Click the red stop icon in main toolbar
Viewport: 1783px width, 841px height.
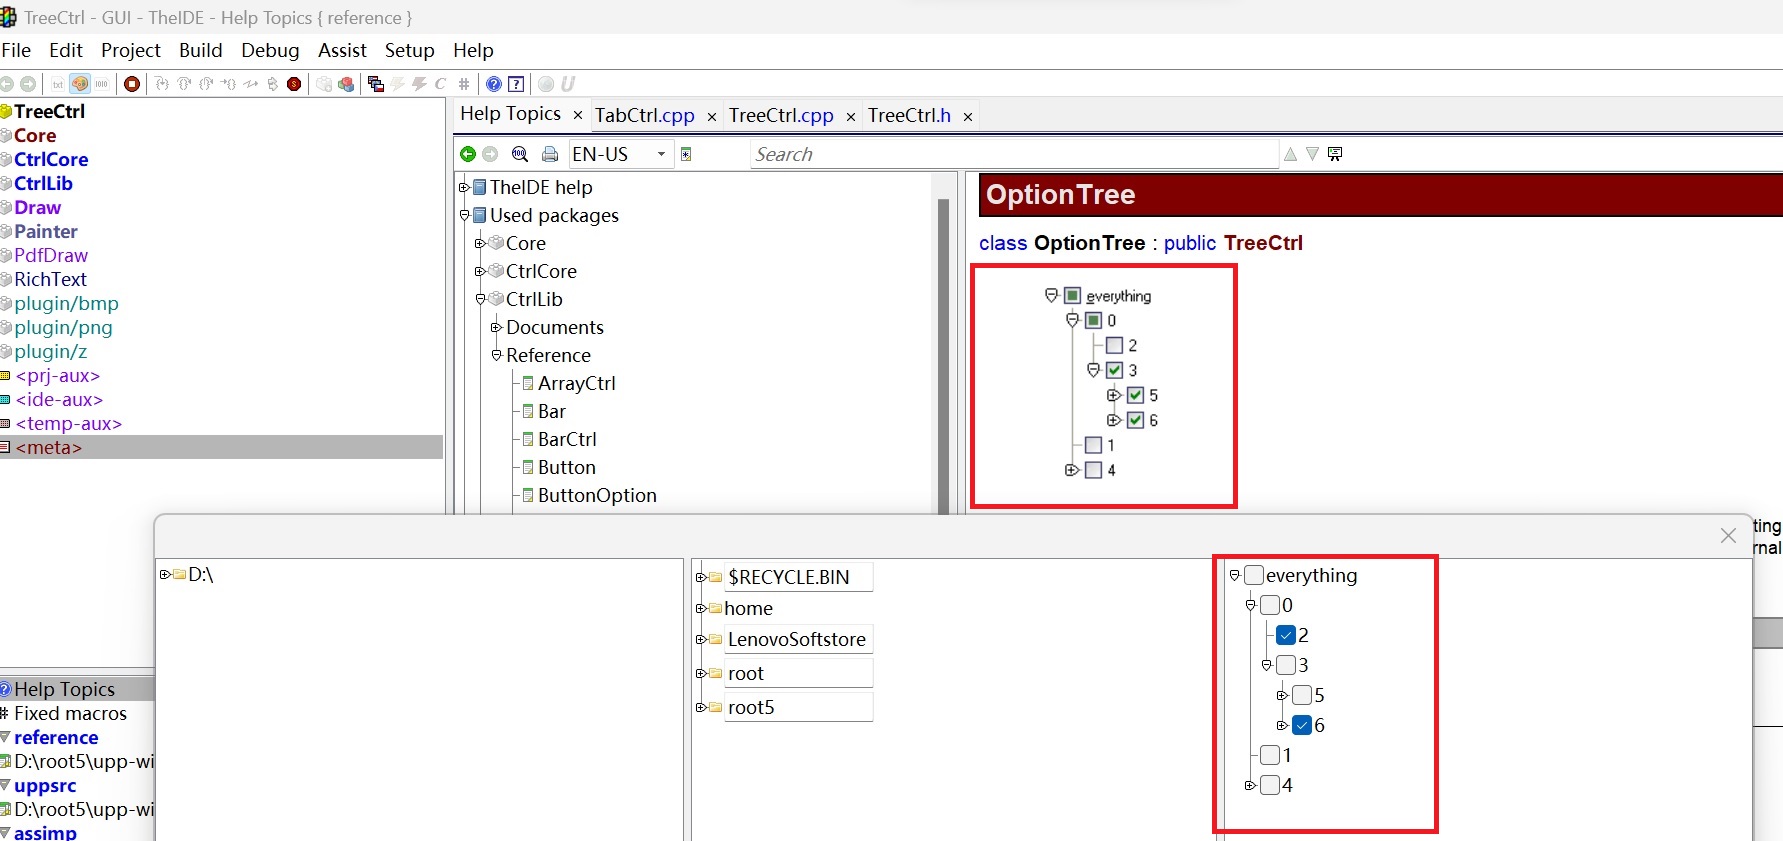click(x=131, y=84)
